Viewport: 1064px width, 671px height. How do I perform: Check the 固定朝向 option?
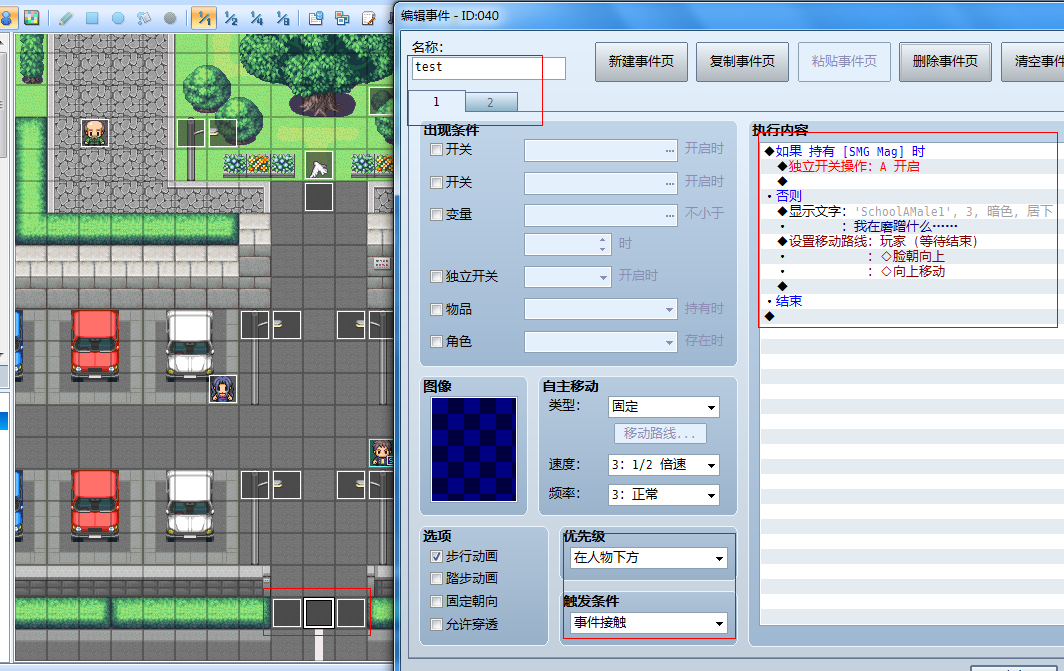[x=437, y=602]
